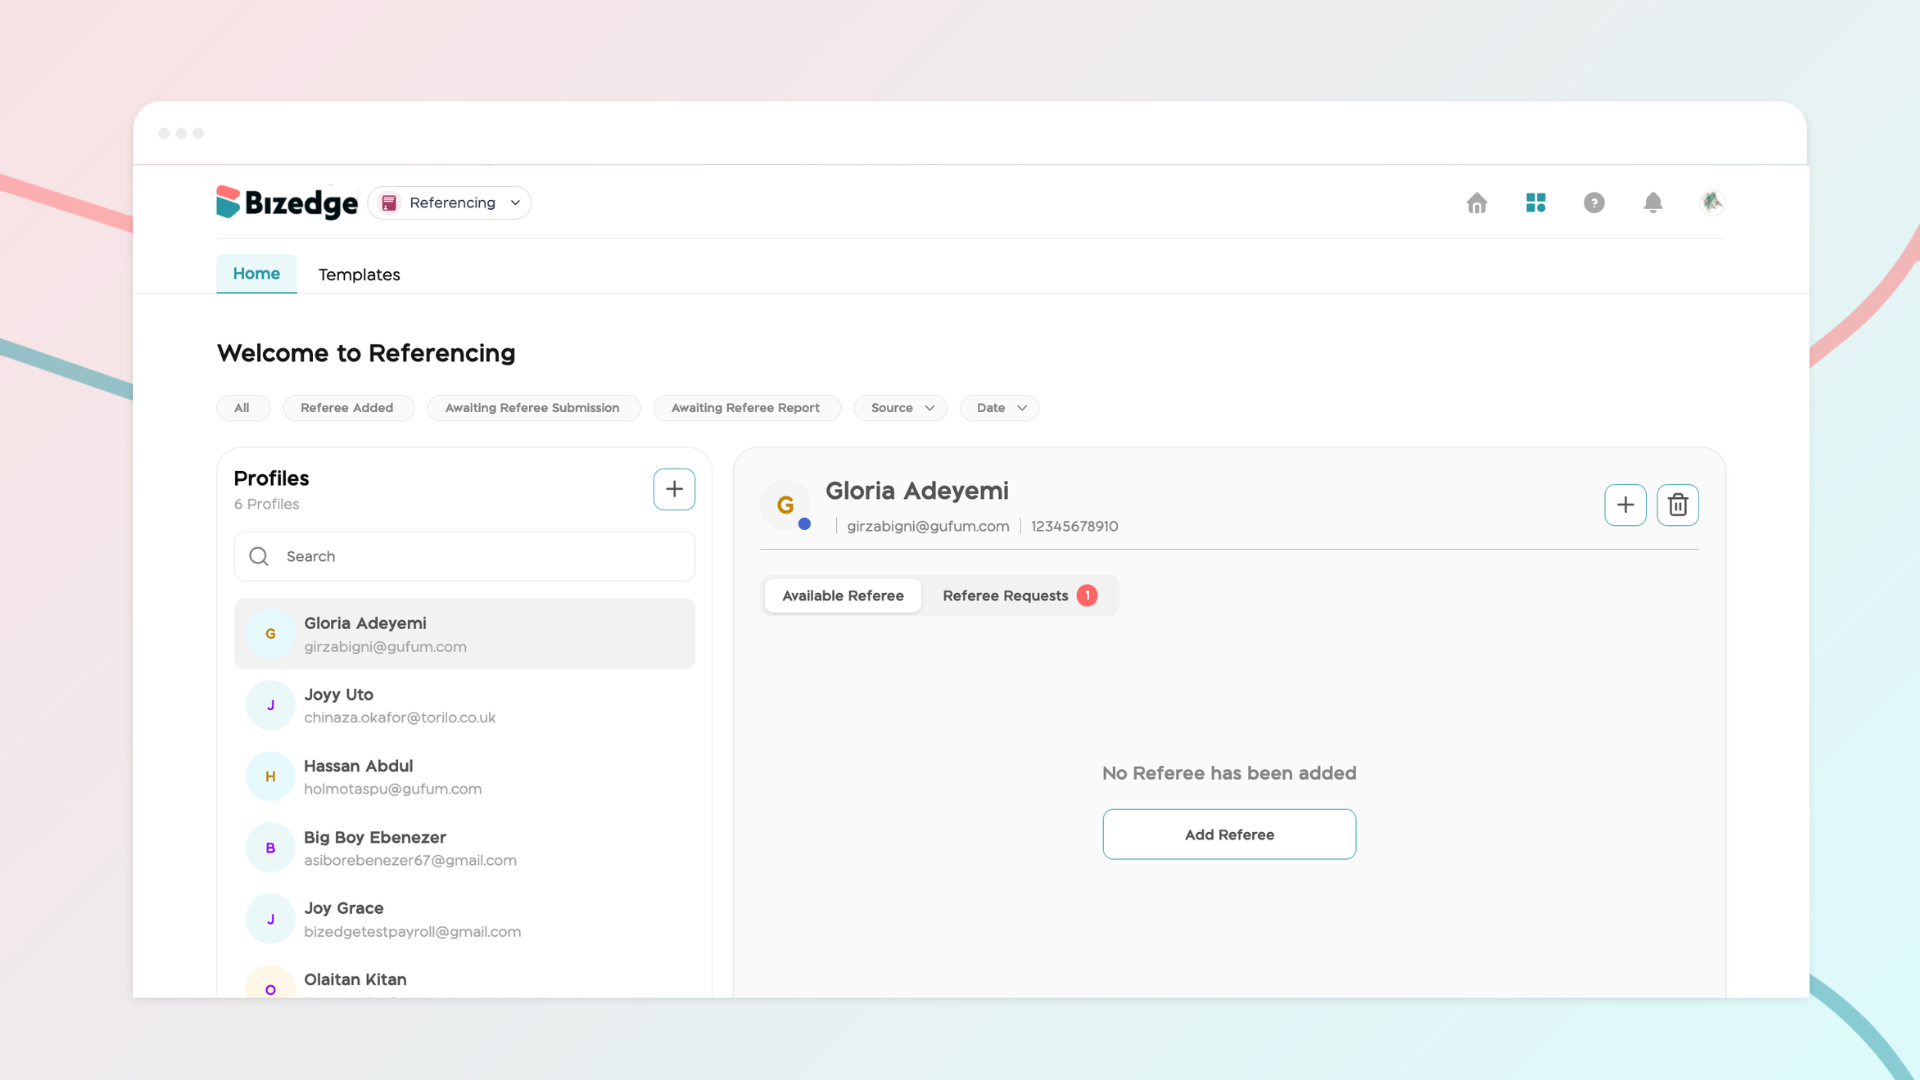Open the Referencing module dropdown
The width and height of the screenshot is (1920, 1080).
point(449,203)
